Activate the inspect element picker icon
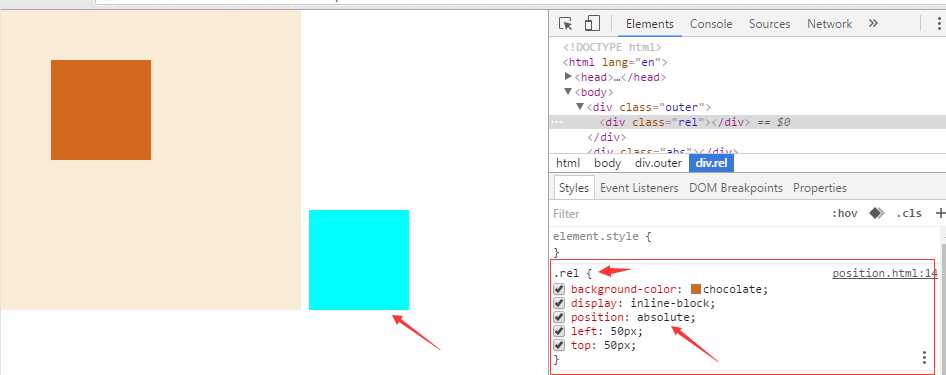The width and height of the screenshot is (946, 375). (x=565, y=24)
